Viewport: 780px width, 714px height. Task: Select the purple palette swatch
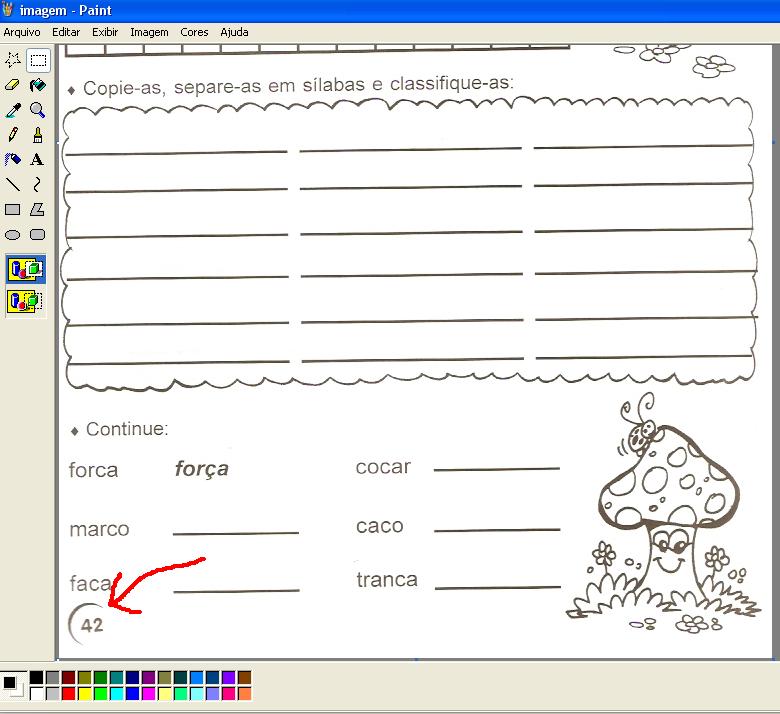148,677
